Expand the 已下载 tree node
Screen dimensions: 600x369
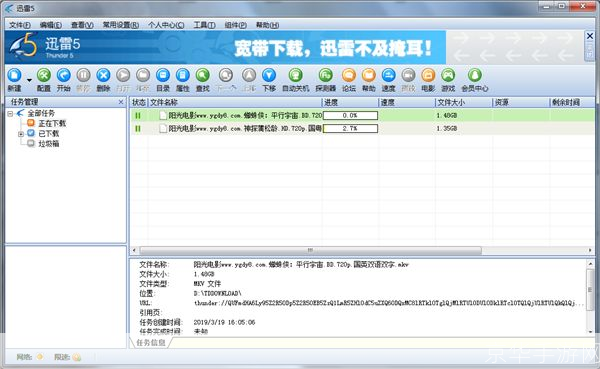point(21,134)
